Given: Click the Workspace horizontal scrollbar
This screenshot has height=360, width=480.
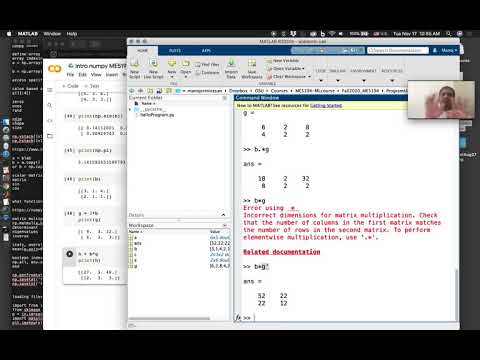Looking at the screenshot, I should click(x=169, y=318).
